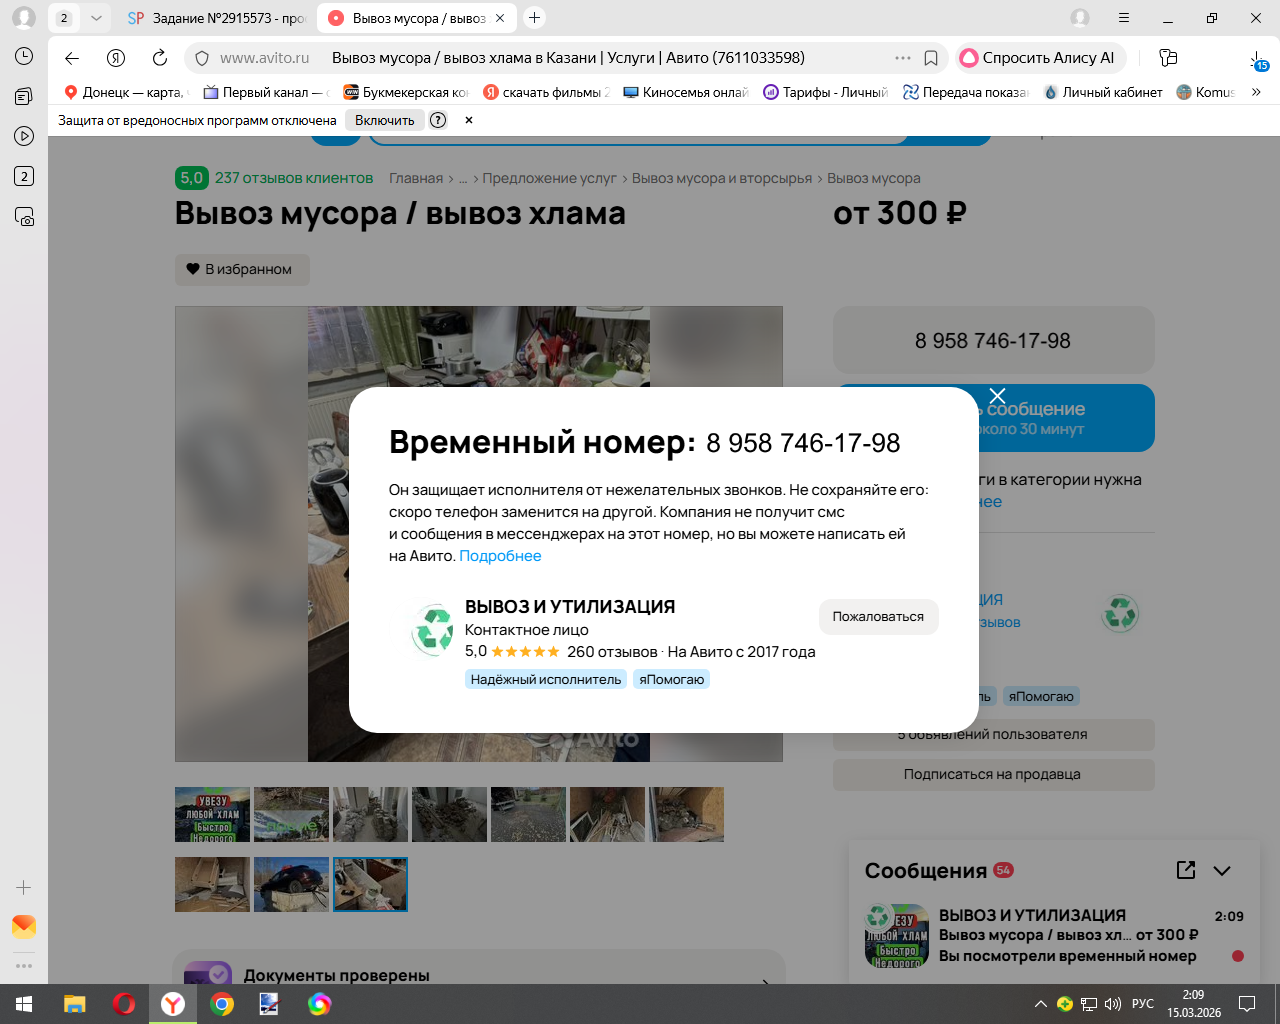Dismiss the protection notice bar

pyautogui.click(x=469, y=120)
